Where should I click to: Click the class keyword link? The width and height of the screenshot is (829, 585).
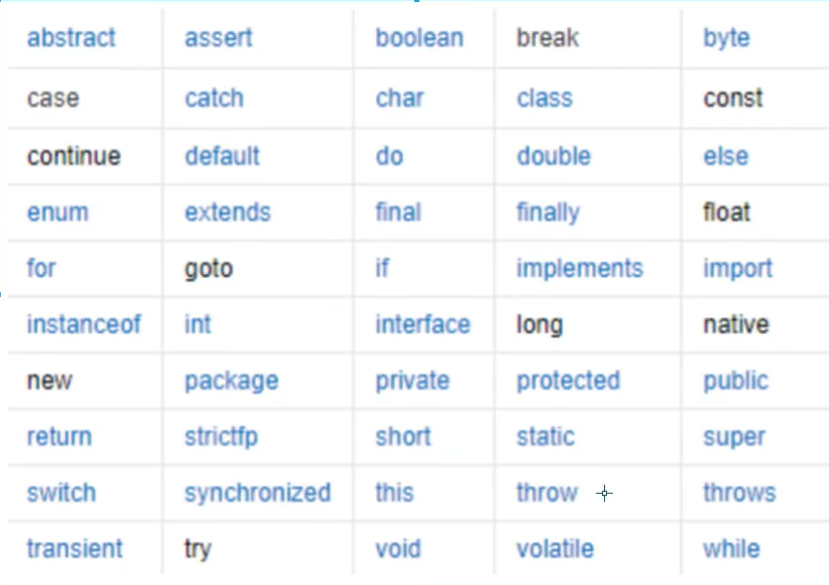(x=545, y=98)
